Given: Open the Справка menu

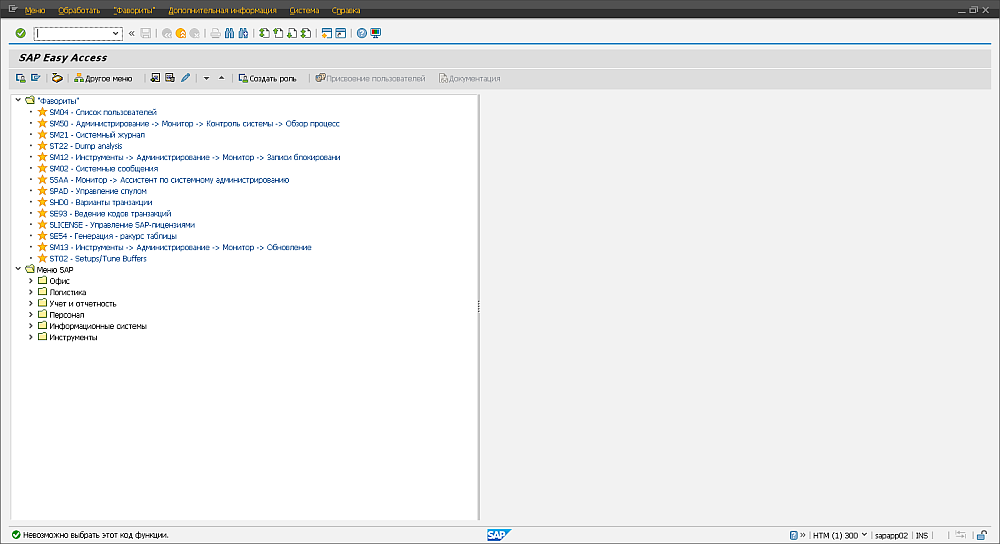Looking at the screenshot, I should click(346, 10).
